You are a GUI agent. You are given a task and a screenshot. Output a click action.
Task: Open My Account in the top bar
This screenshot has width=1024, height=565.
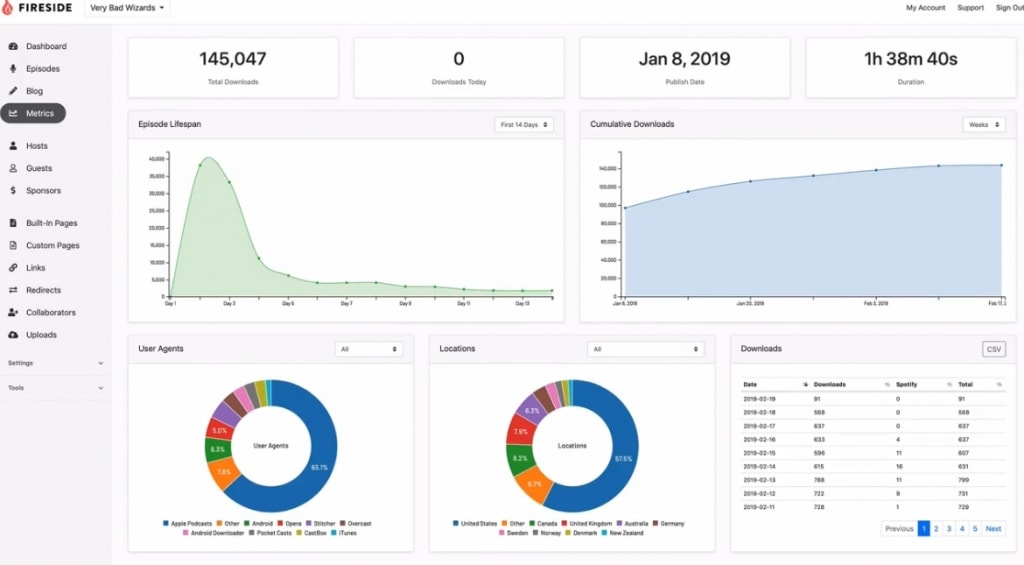pyautogui.click(x=925, y=8)
